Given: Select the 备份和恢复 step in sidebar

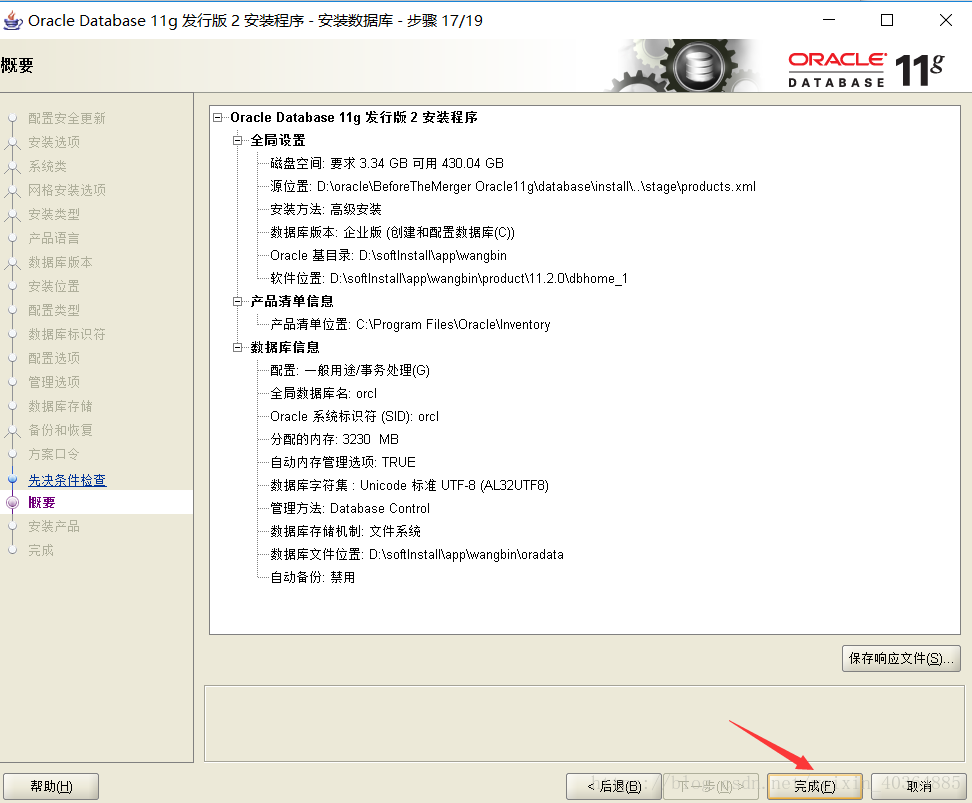Looking at the screenshot, I should click(60, 430).
